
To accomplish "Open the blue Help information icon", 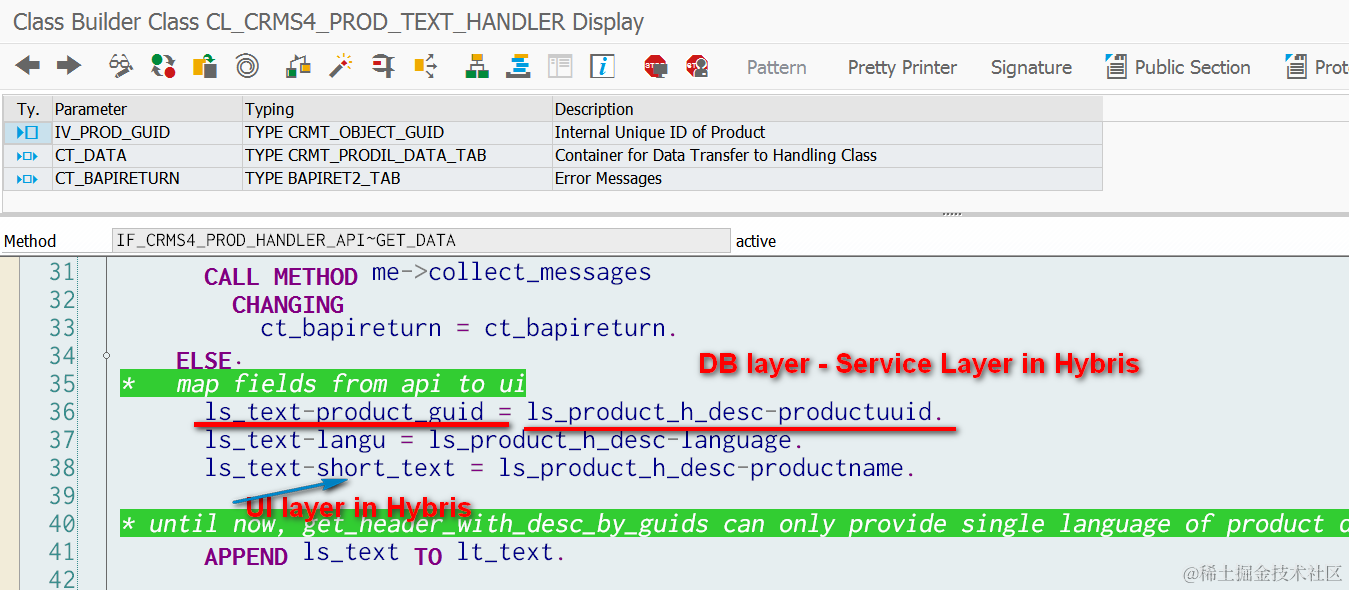I will point(602,67).
